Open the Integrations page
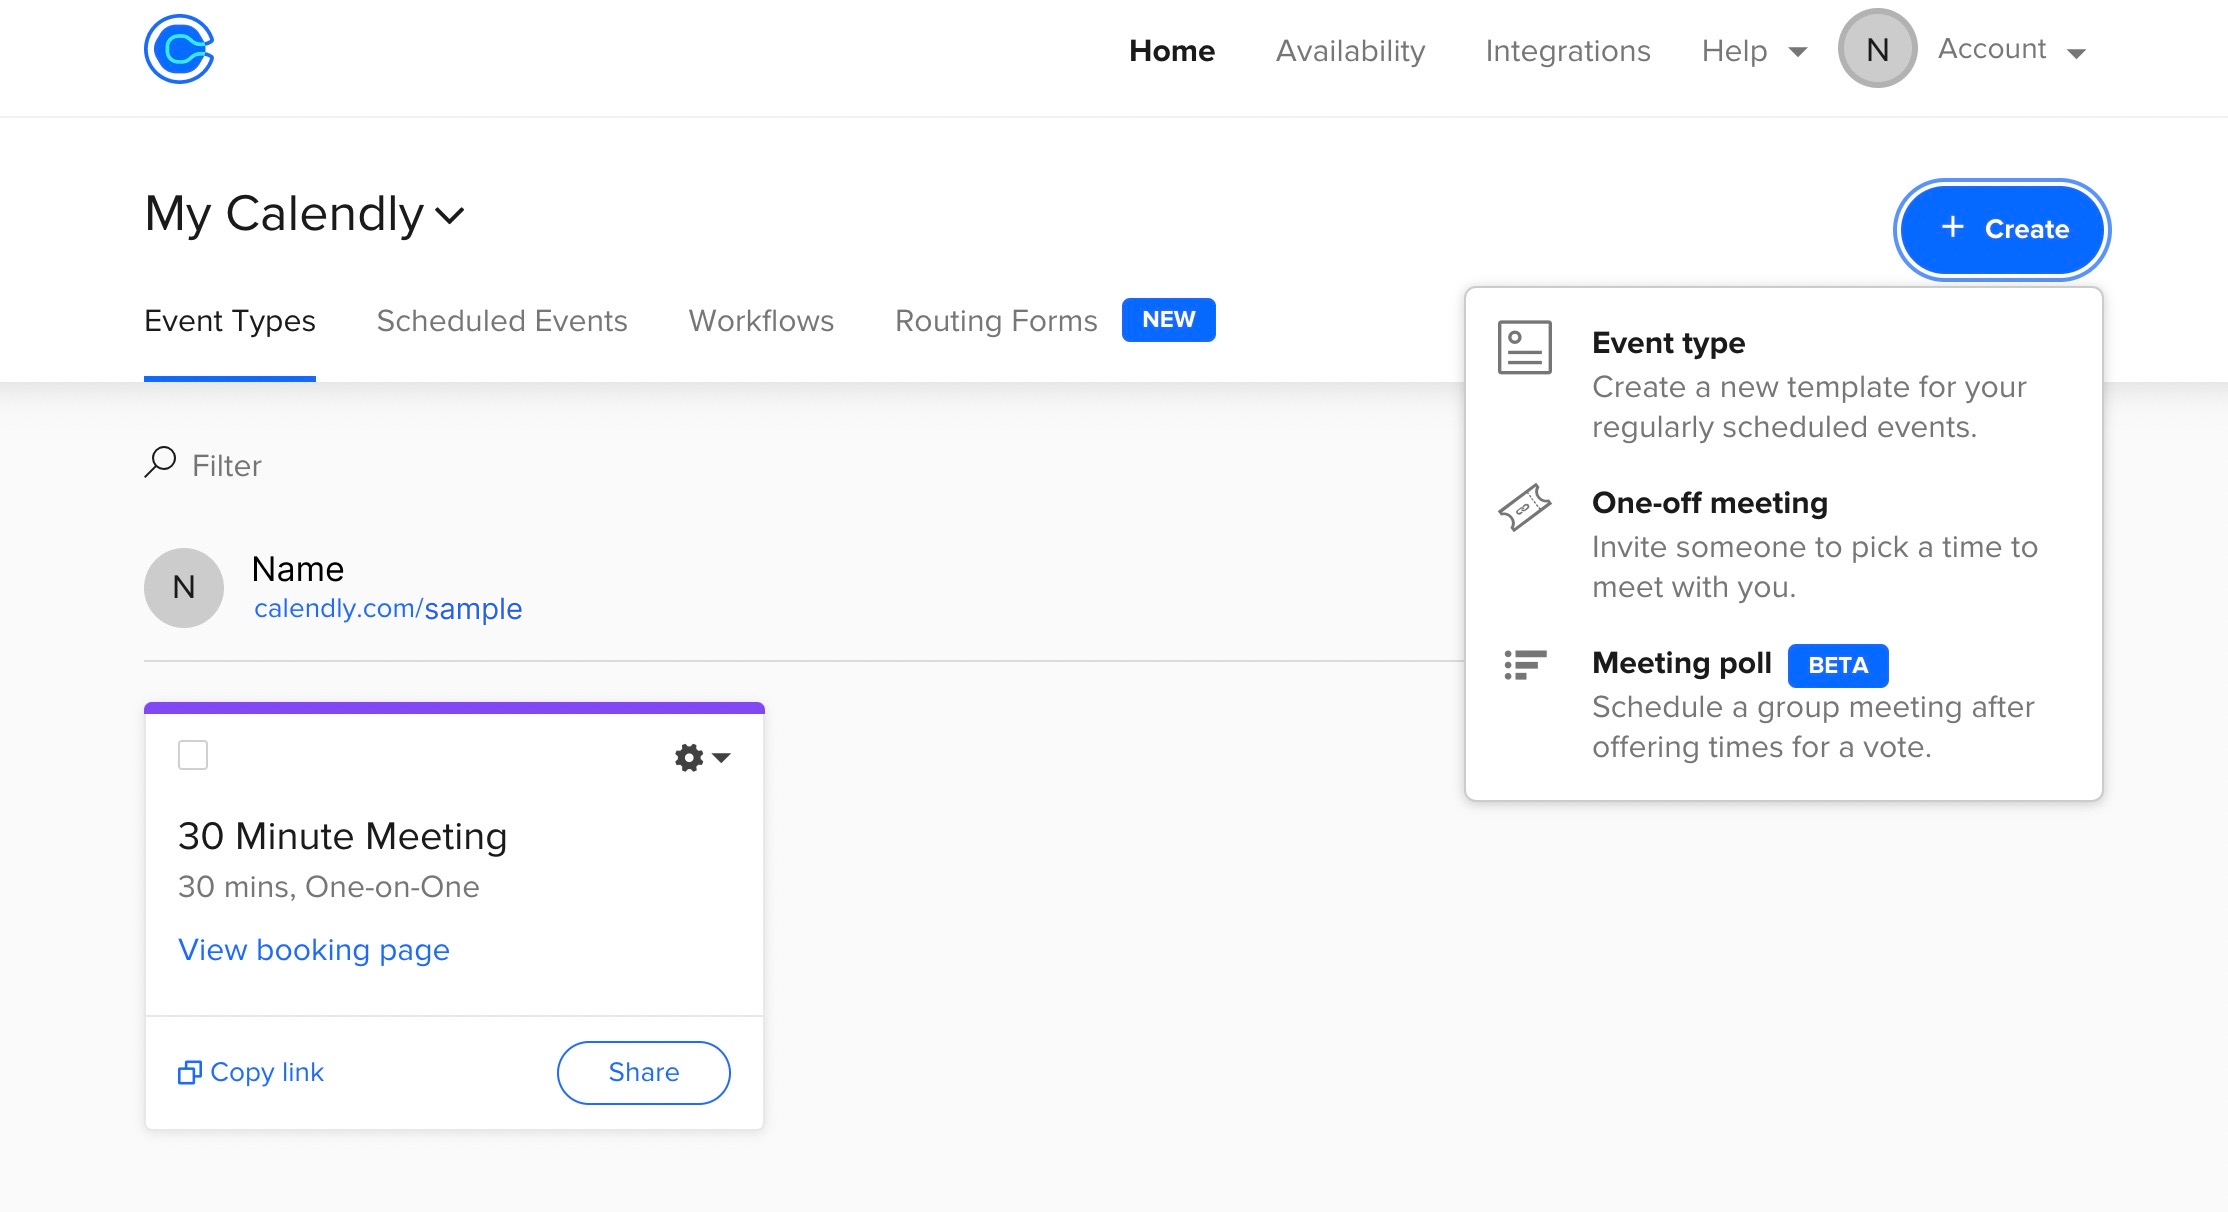This screenshot has width=2228, height=1212. point(1568,50)
